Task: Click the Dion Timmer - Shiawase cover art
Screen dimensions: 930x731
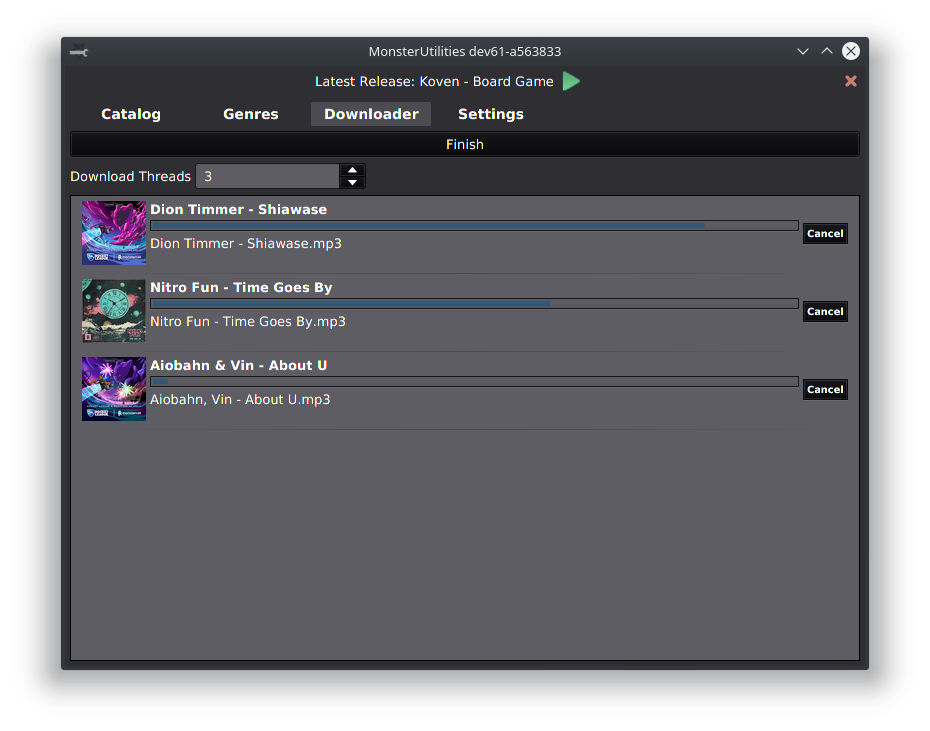Action: point(114,233)
